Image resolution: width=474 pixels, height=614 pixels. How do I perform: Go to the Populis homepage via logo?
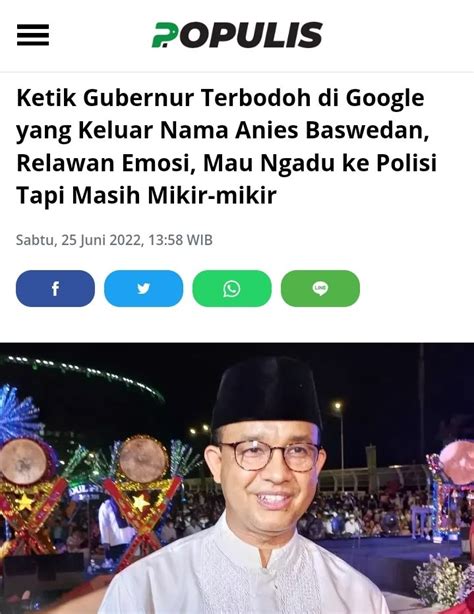pyautogui.click(x=237, y=35)
